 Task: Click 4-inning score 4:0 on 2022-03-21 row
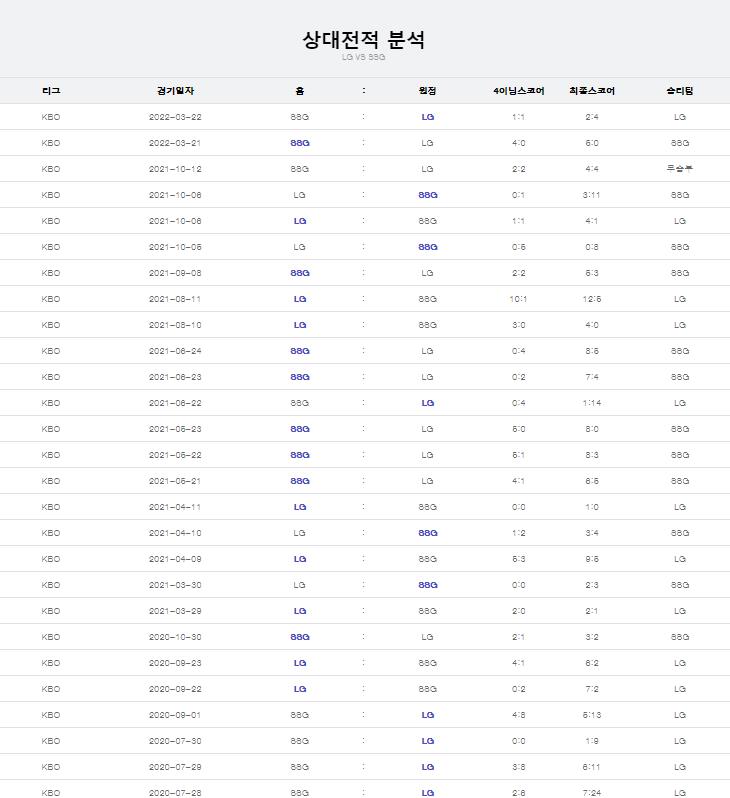pos(519,143)
